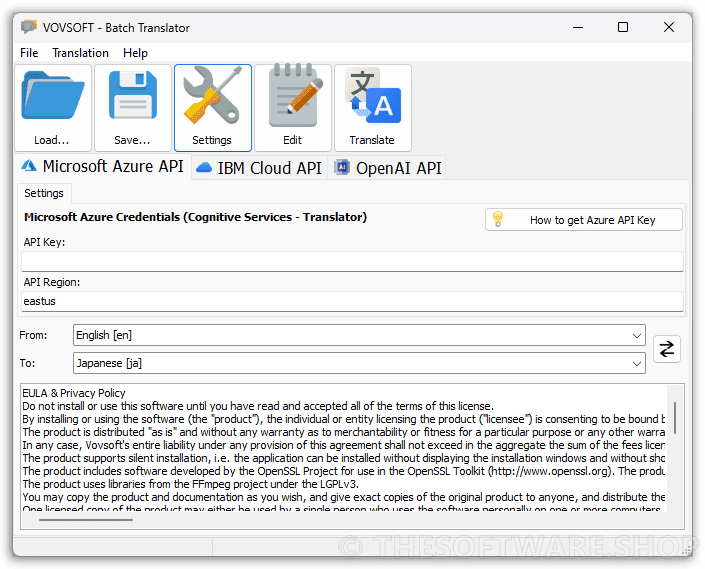
Task: Click the Load folder icon
Action: point(53,96)
